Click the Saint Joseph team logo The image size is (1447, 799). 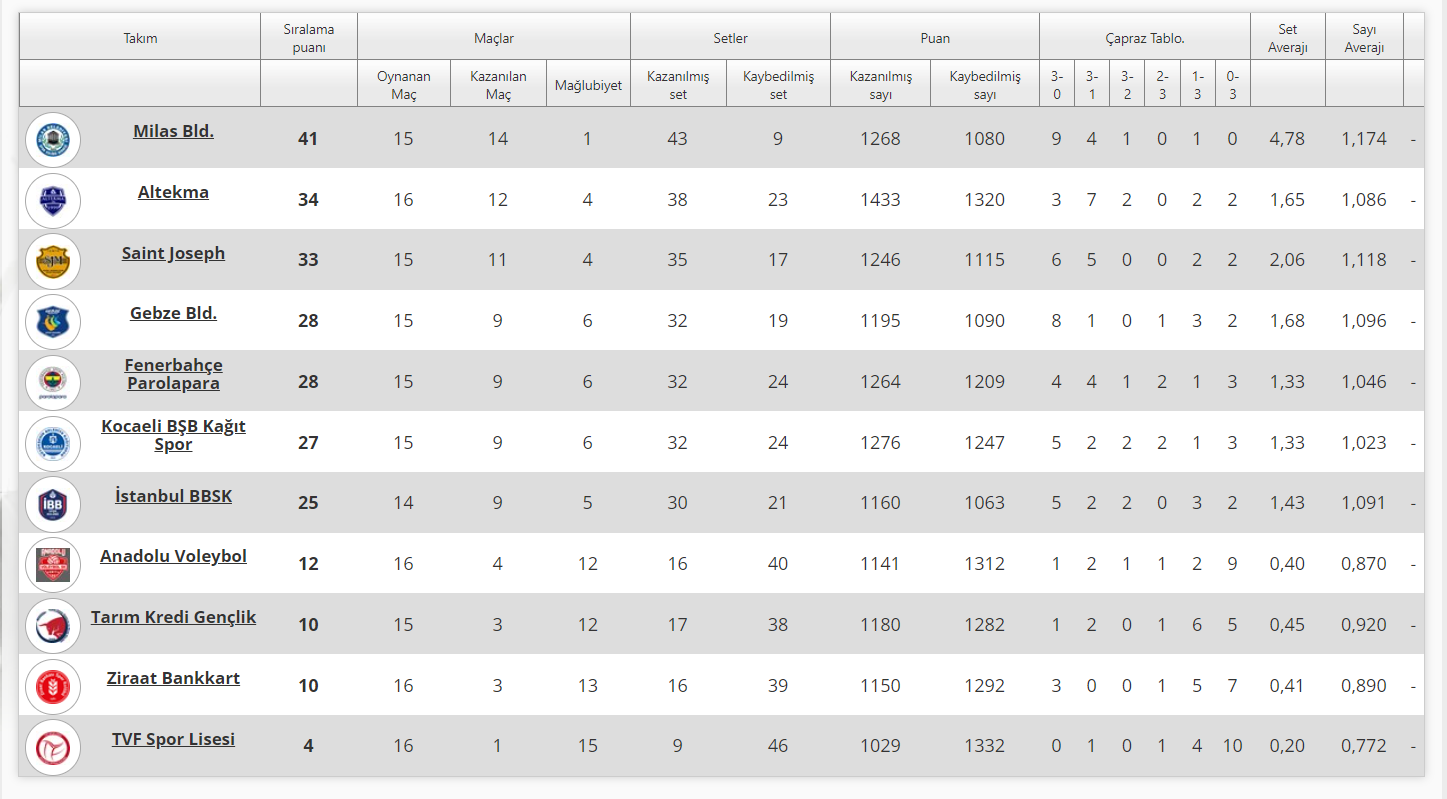click(52, 261)
